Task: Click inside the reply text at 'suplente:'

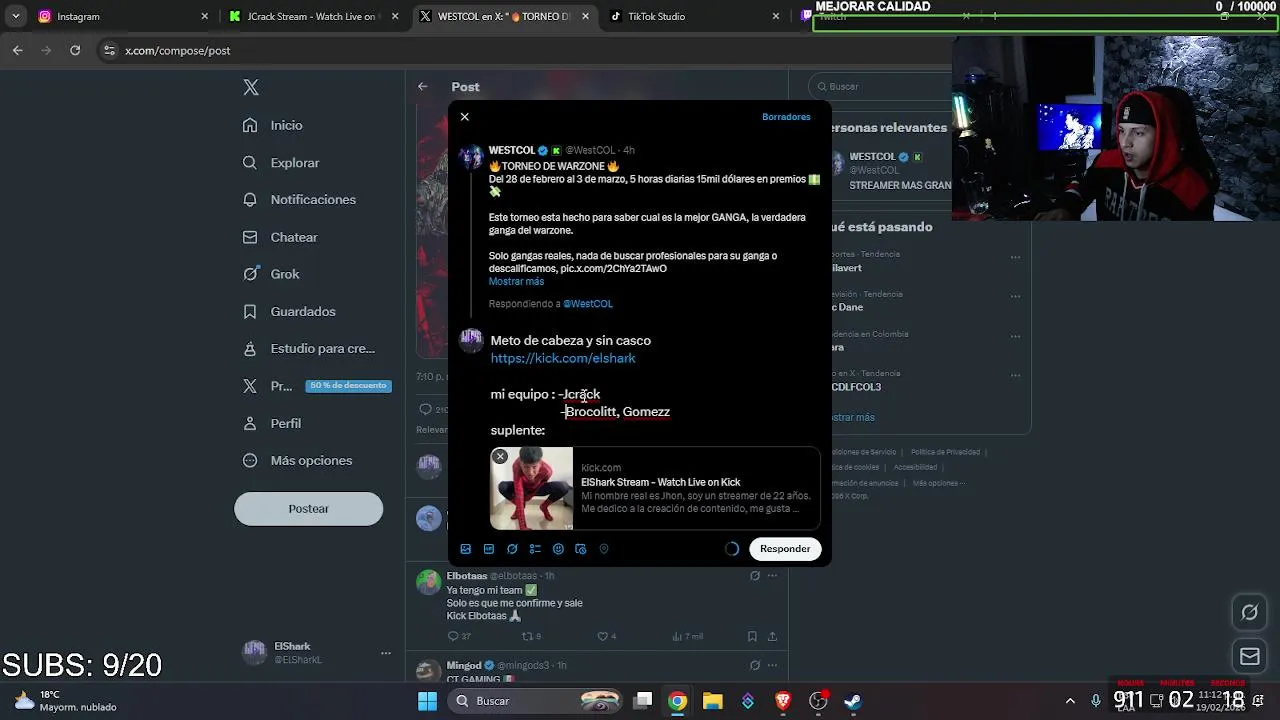Action: 517,430
